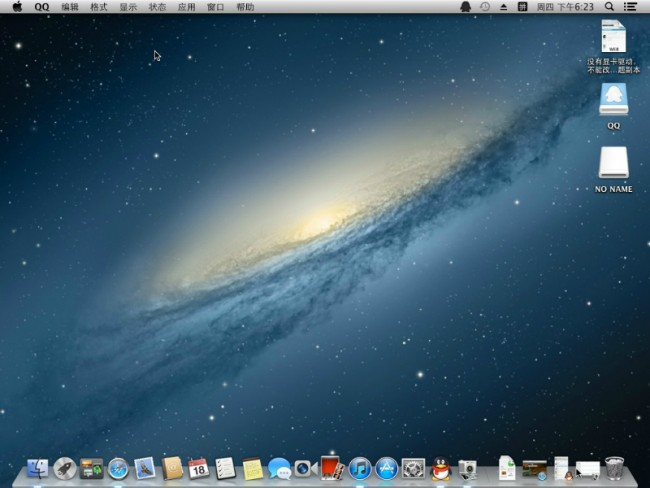Select the QQ disk image on desktop
The image size is (650, 488).
coord(613,99)
